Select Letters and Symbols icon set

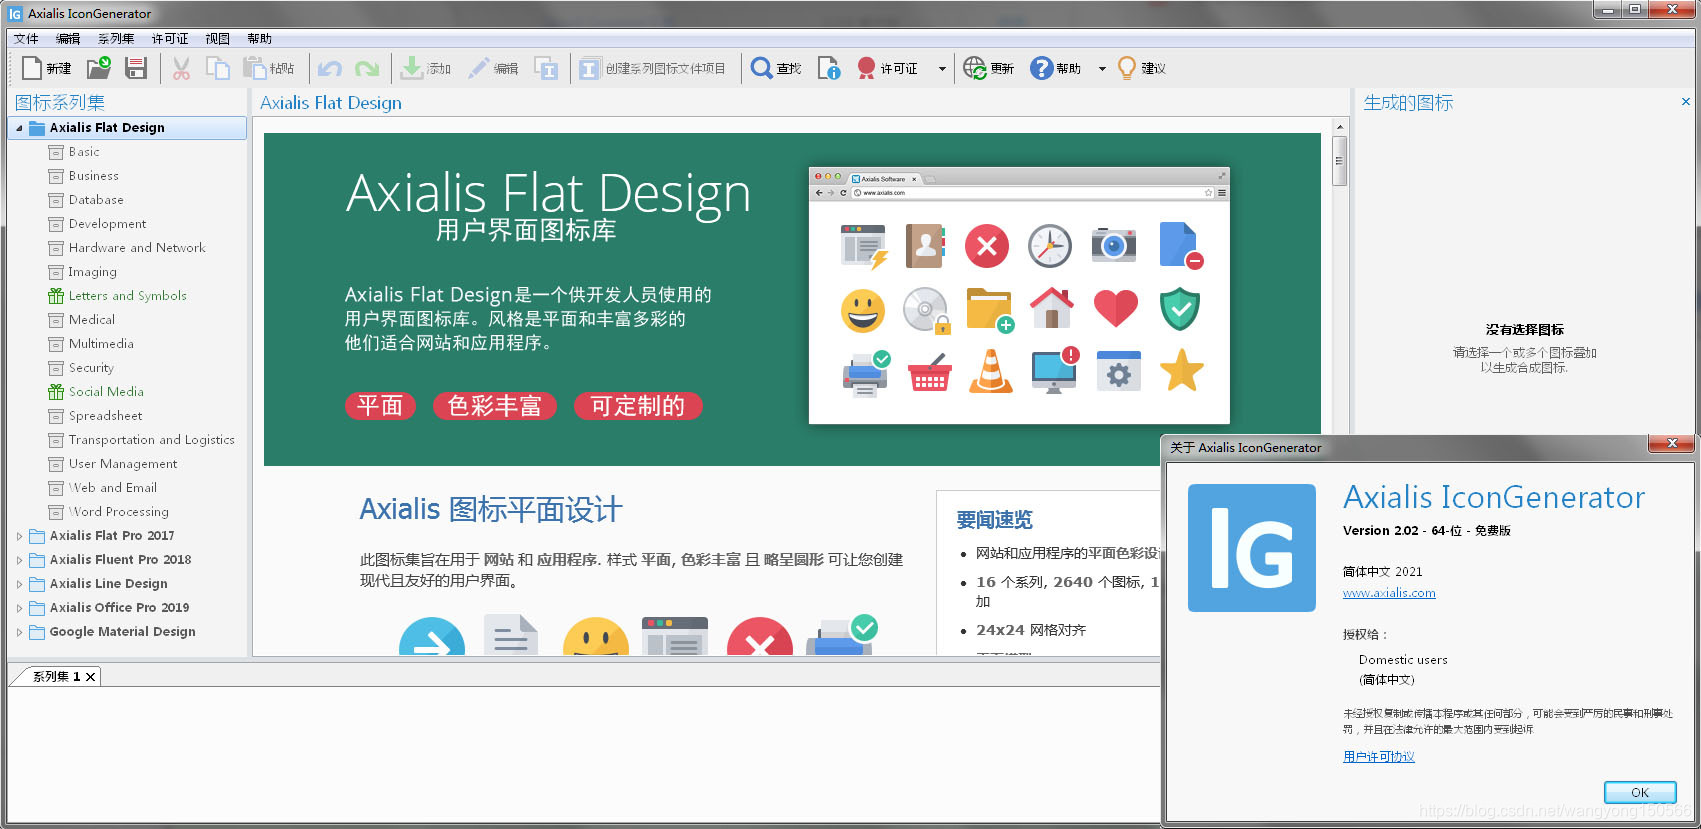(x=127, y=296)
